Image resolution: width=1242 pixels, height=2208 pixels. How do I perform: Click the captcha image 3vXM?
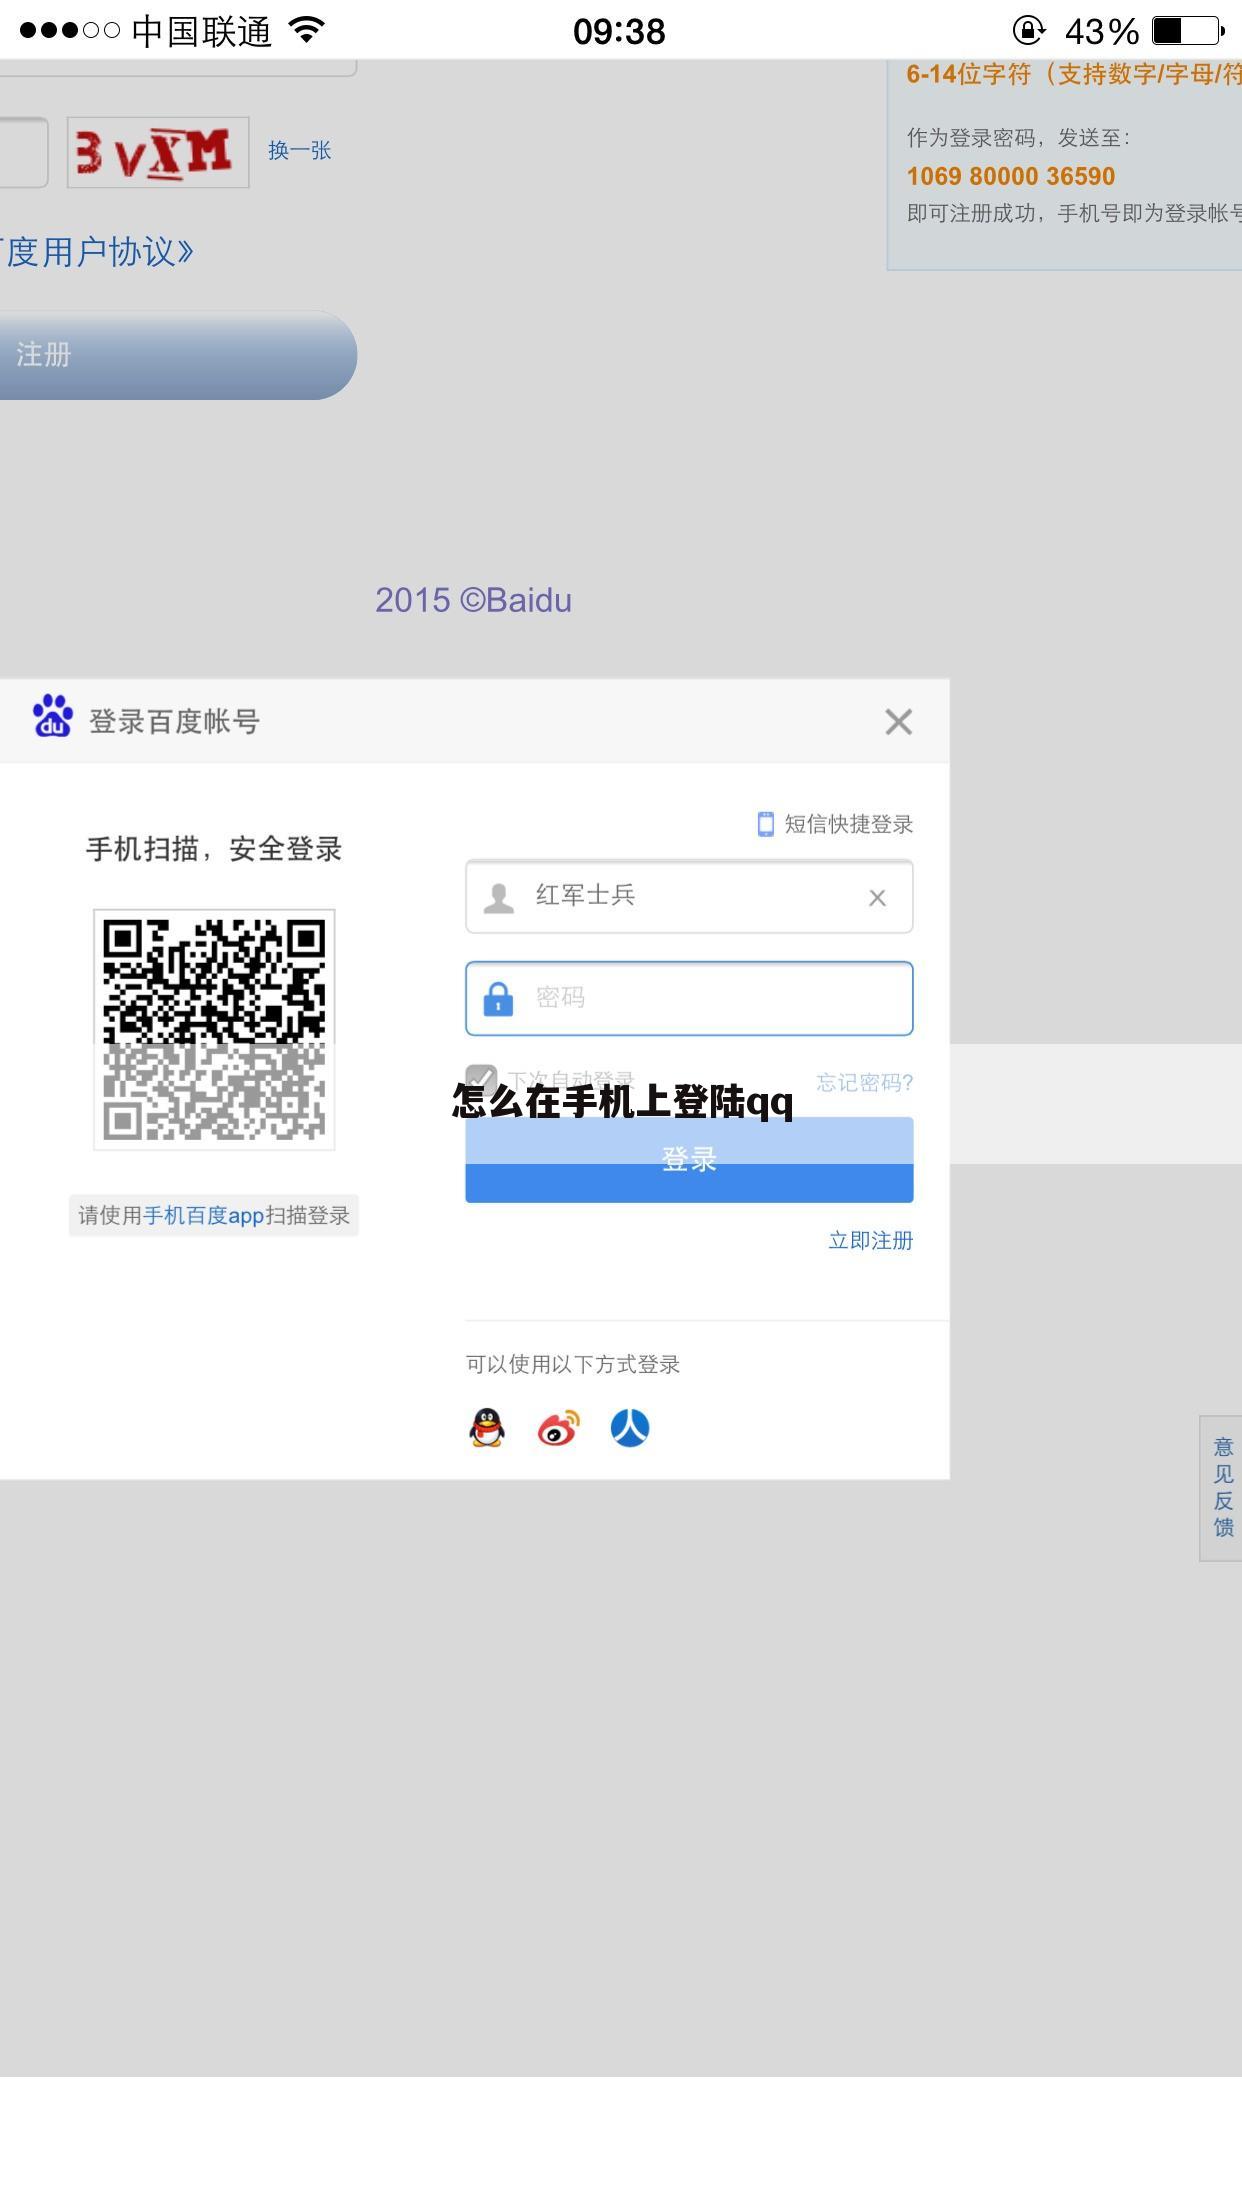158,152
